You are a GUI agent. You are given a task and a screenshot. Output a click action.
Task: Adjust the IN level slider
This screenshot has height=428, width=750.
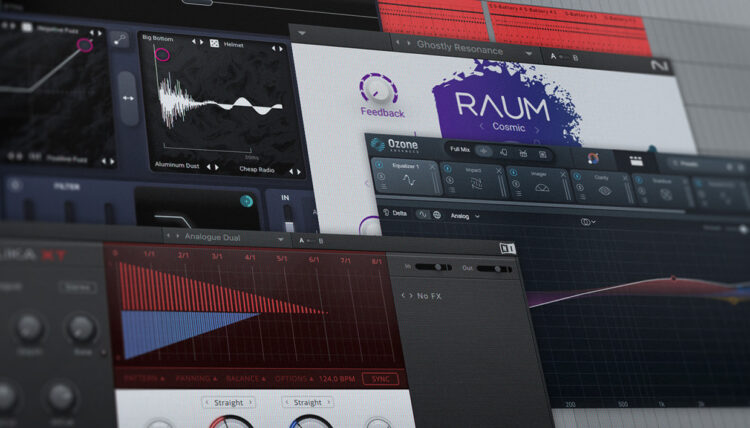tap(288, 218)
